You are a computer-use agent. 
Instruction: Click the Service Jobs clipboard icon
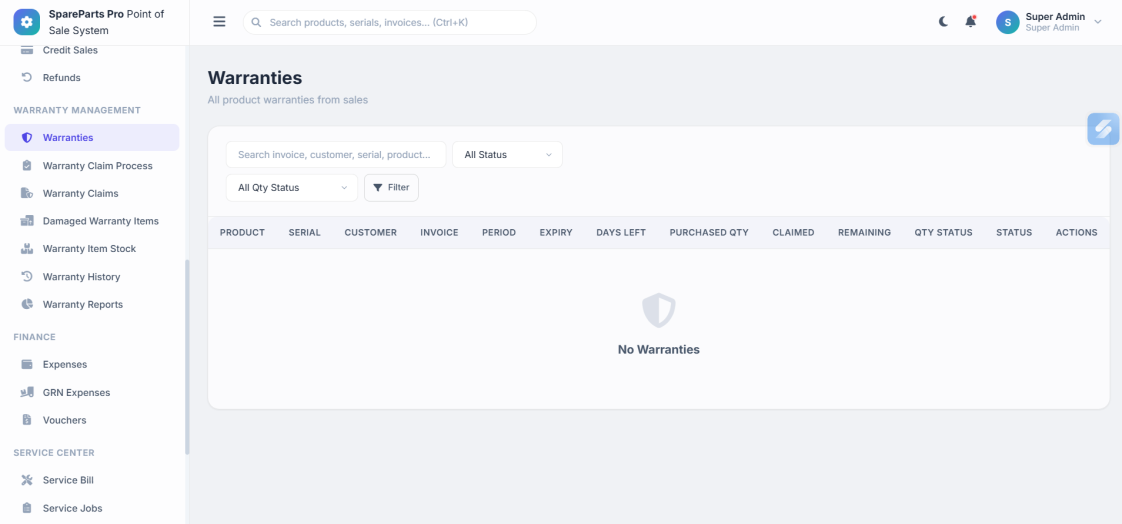click(27, 508)
